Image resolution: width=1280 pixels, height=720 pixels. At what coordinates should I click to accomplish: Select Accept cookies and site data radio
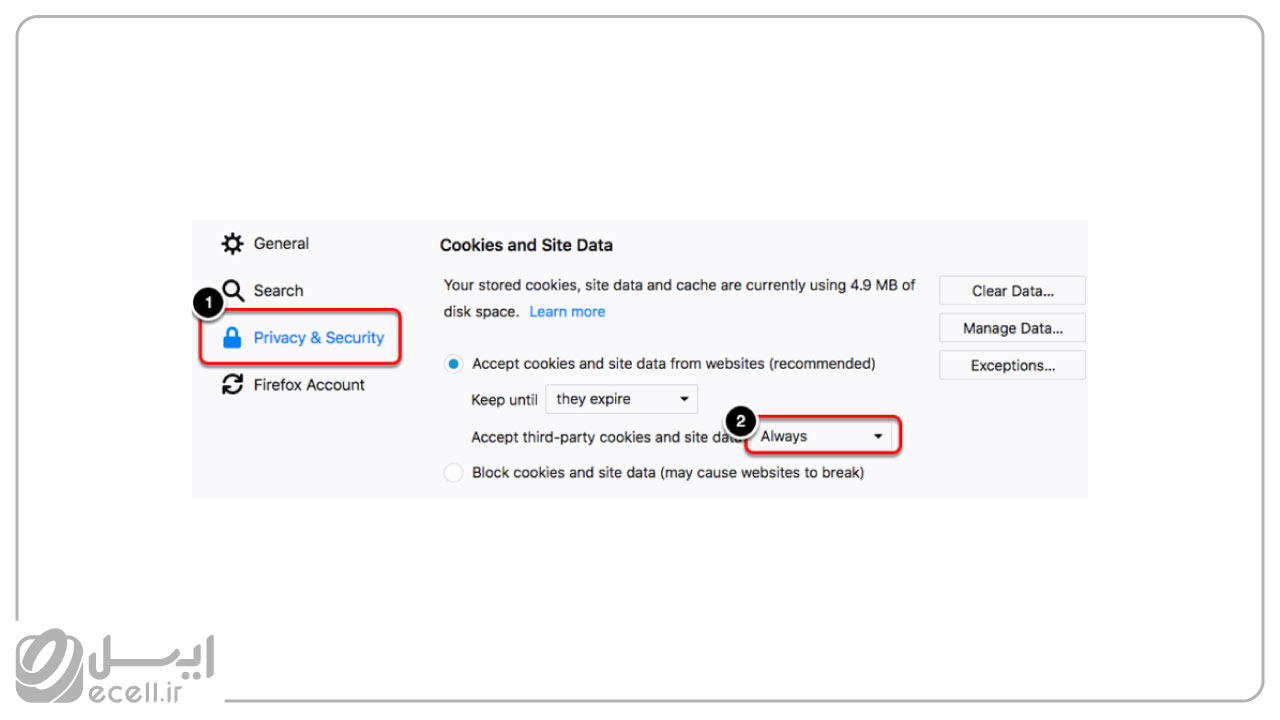454,364
